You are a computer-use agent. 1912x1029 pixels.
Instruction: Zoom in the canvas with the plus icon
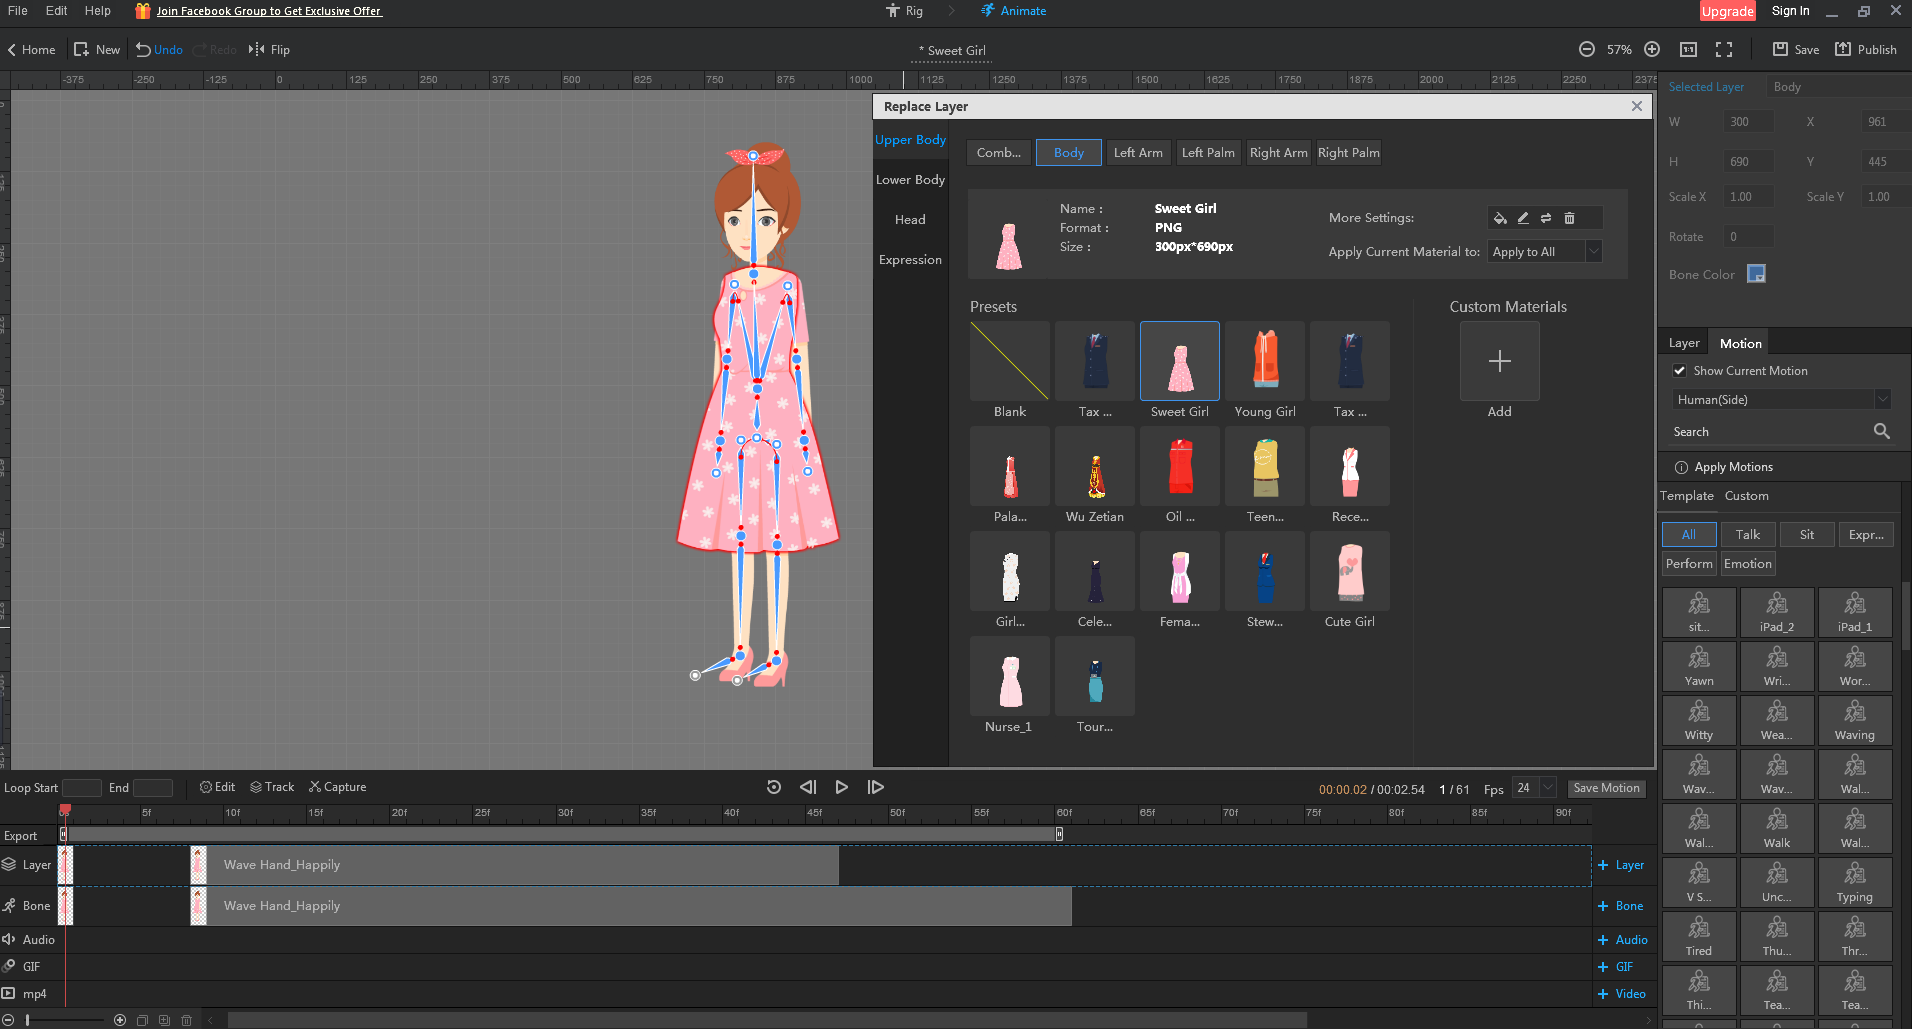click(1652, 49)
